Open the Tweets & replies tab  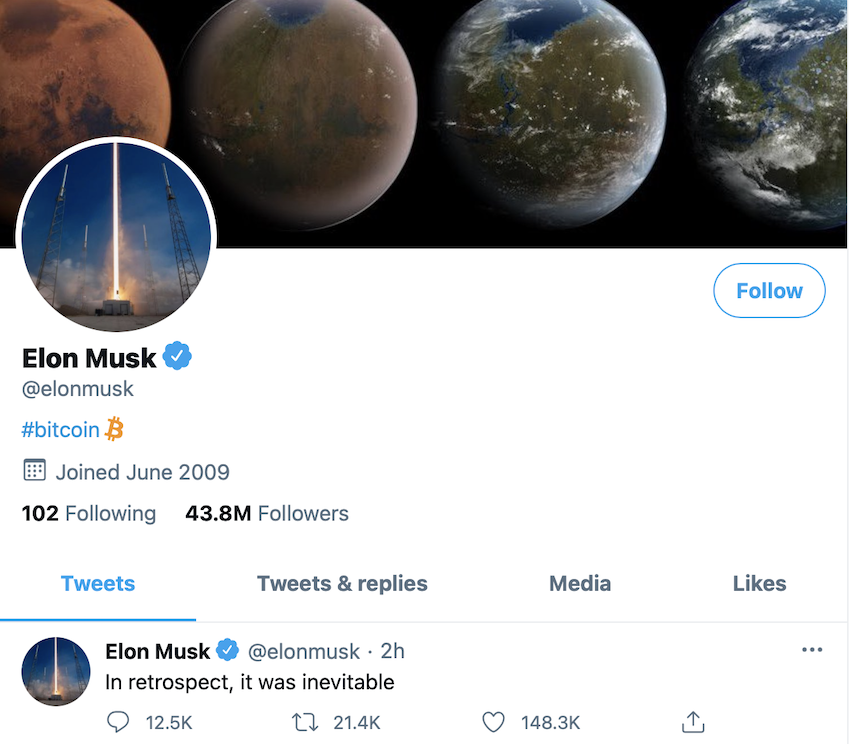tap(342, 584)
